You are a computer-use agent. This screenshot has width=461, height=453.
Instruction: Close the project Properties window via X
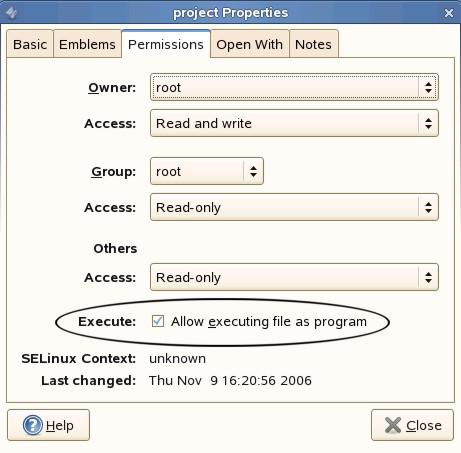point(449,13)
